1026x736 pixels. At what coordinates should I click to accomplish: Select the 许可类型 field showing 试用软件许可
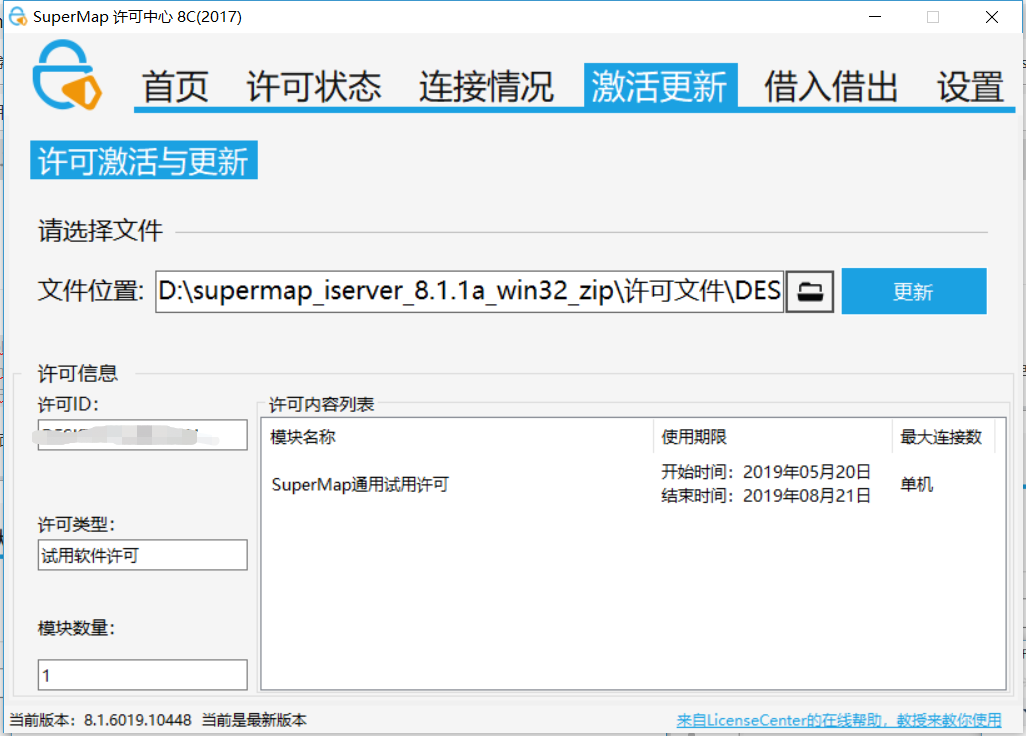click(x=141, y=555)
